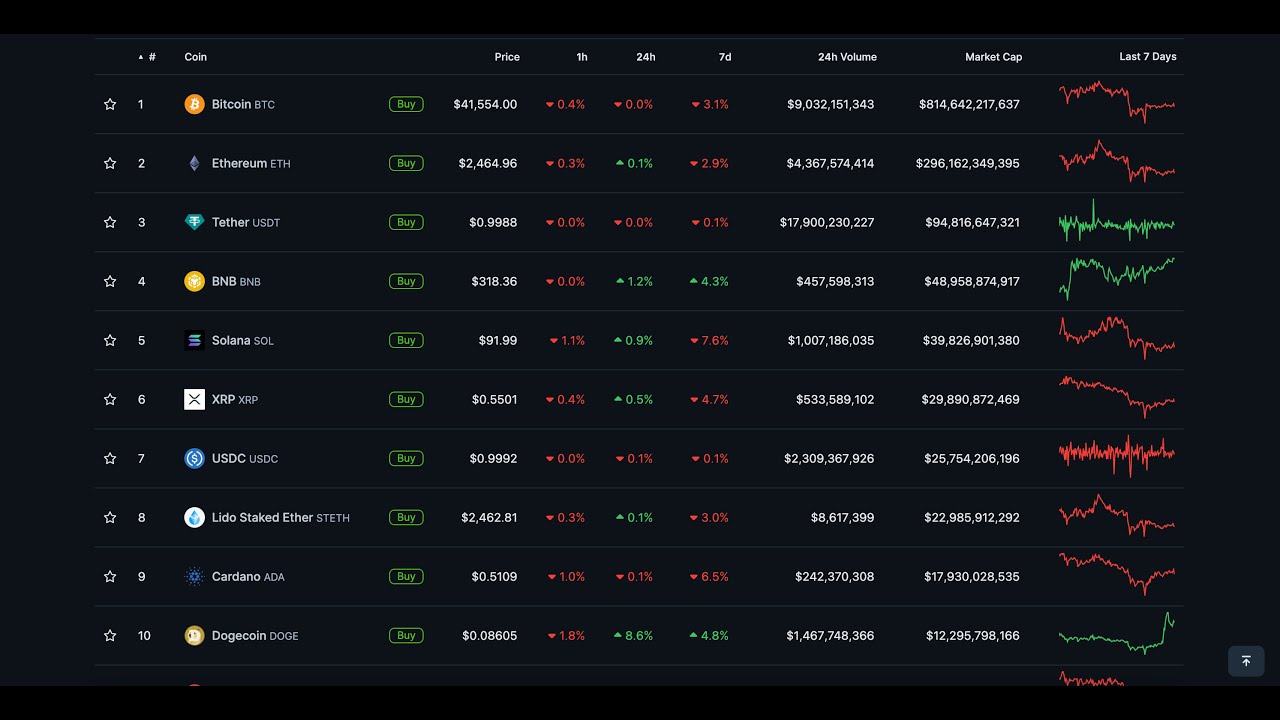The height and width of the screenshot is (720, 1280).
Task: Open Dogecoin's 7-day sparkline chart
Action: coord(1117,633)
